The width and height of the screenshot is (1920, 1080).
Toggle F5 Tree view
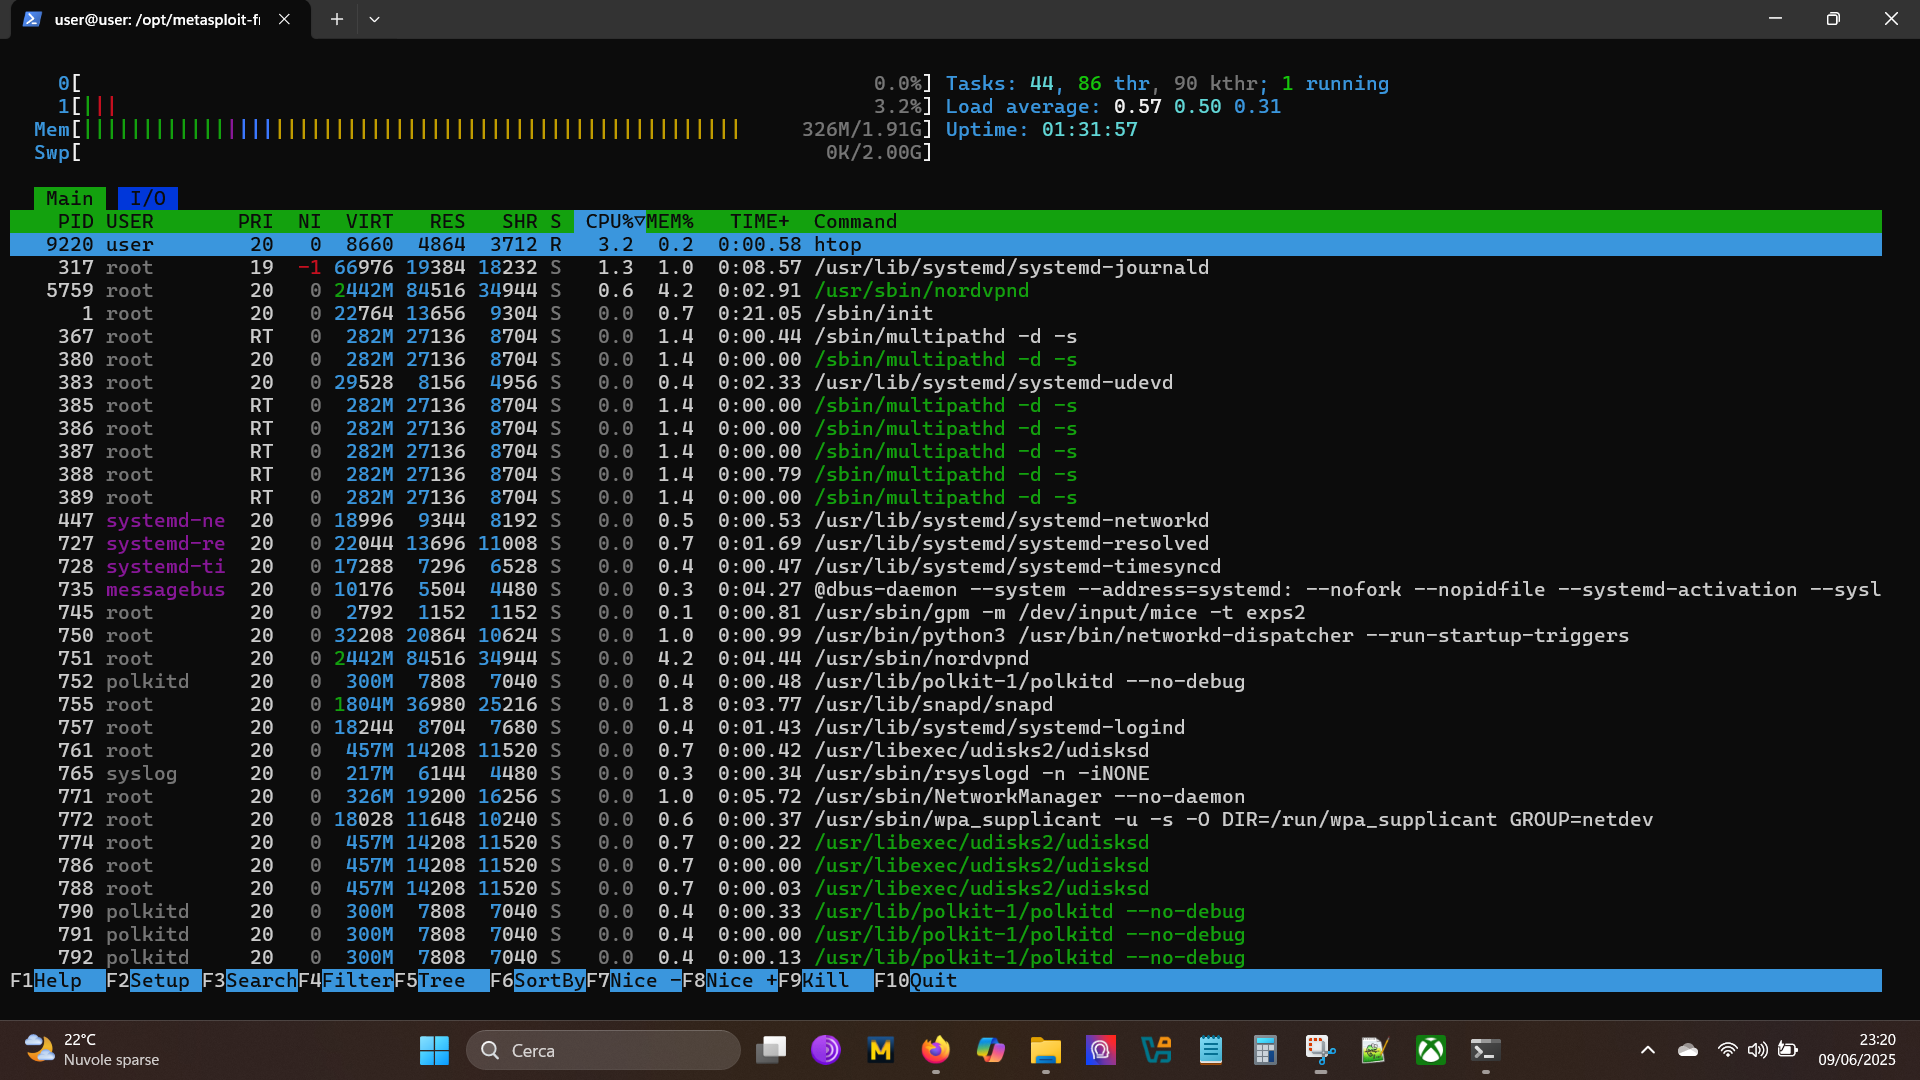pyautogui.click(x=441, y=980)
